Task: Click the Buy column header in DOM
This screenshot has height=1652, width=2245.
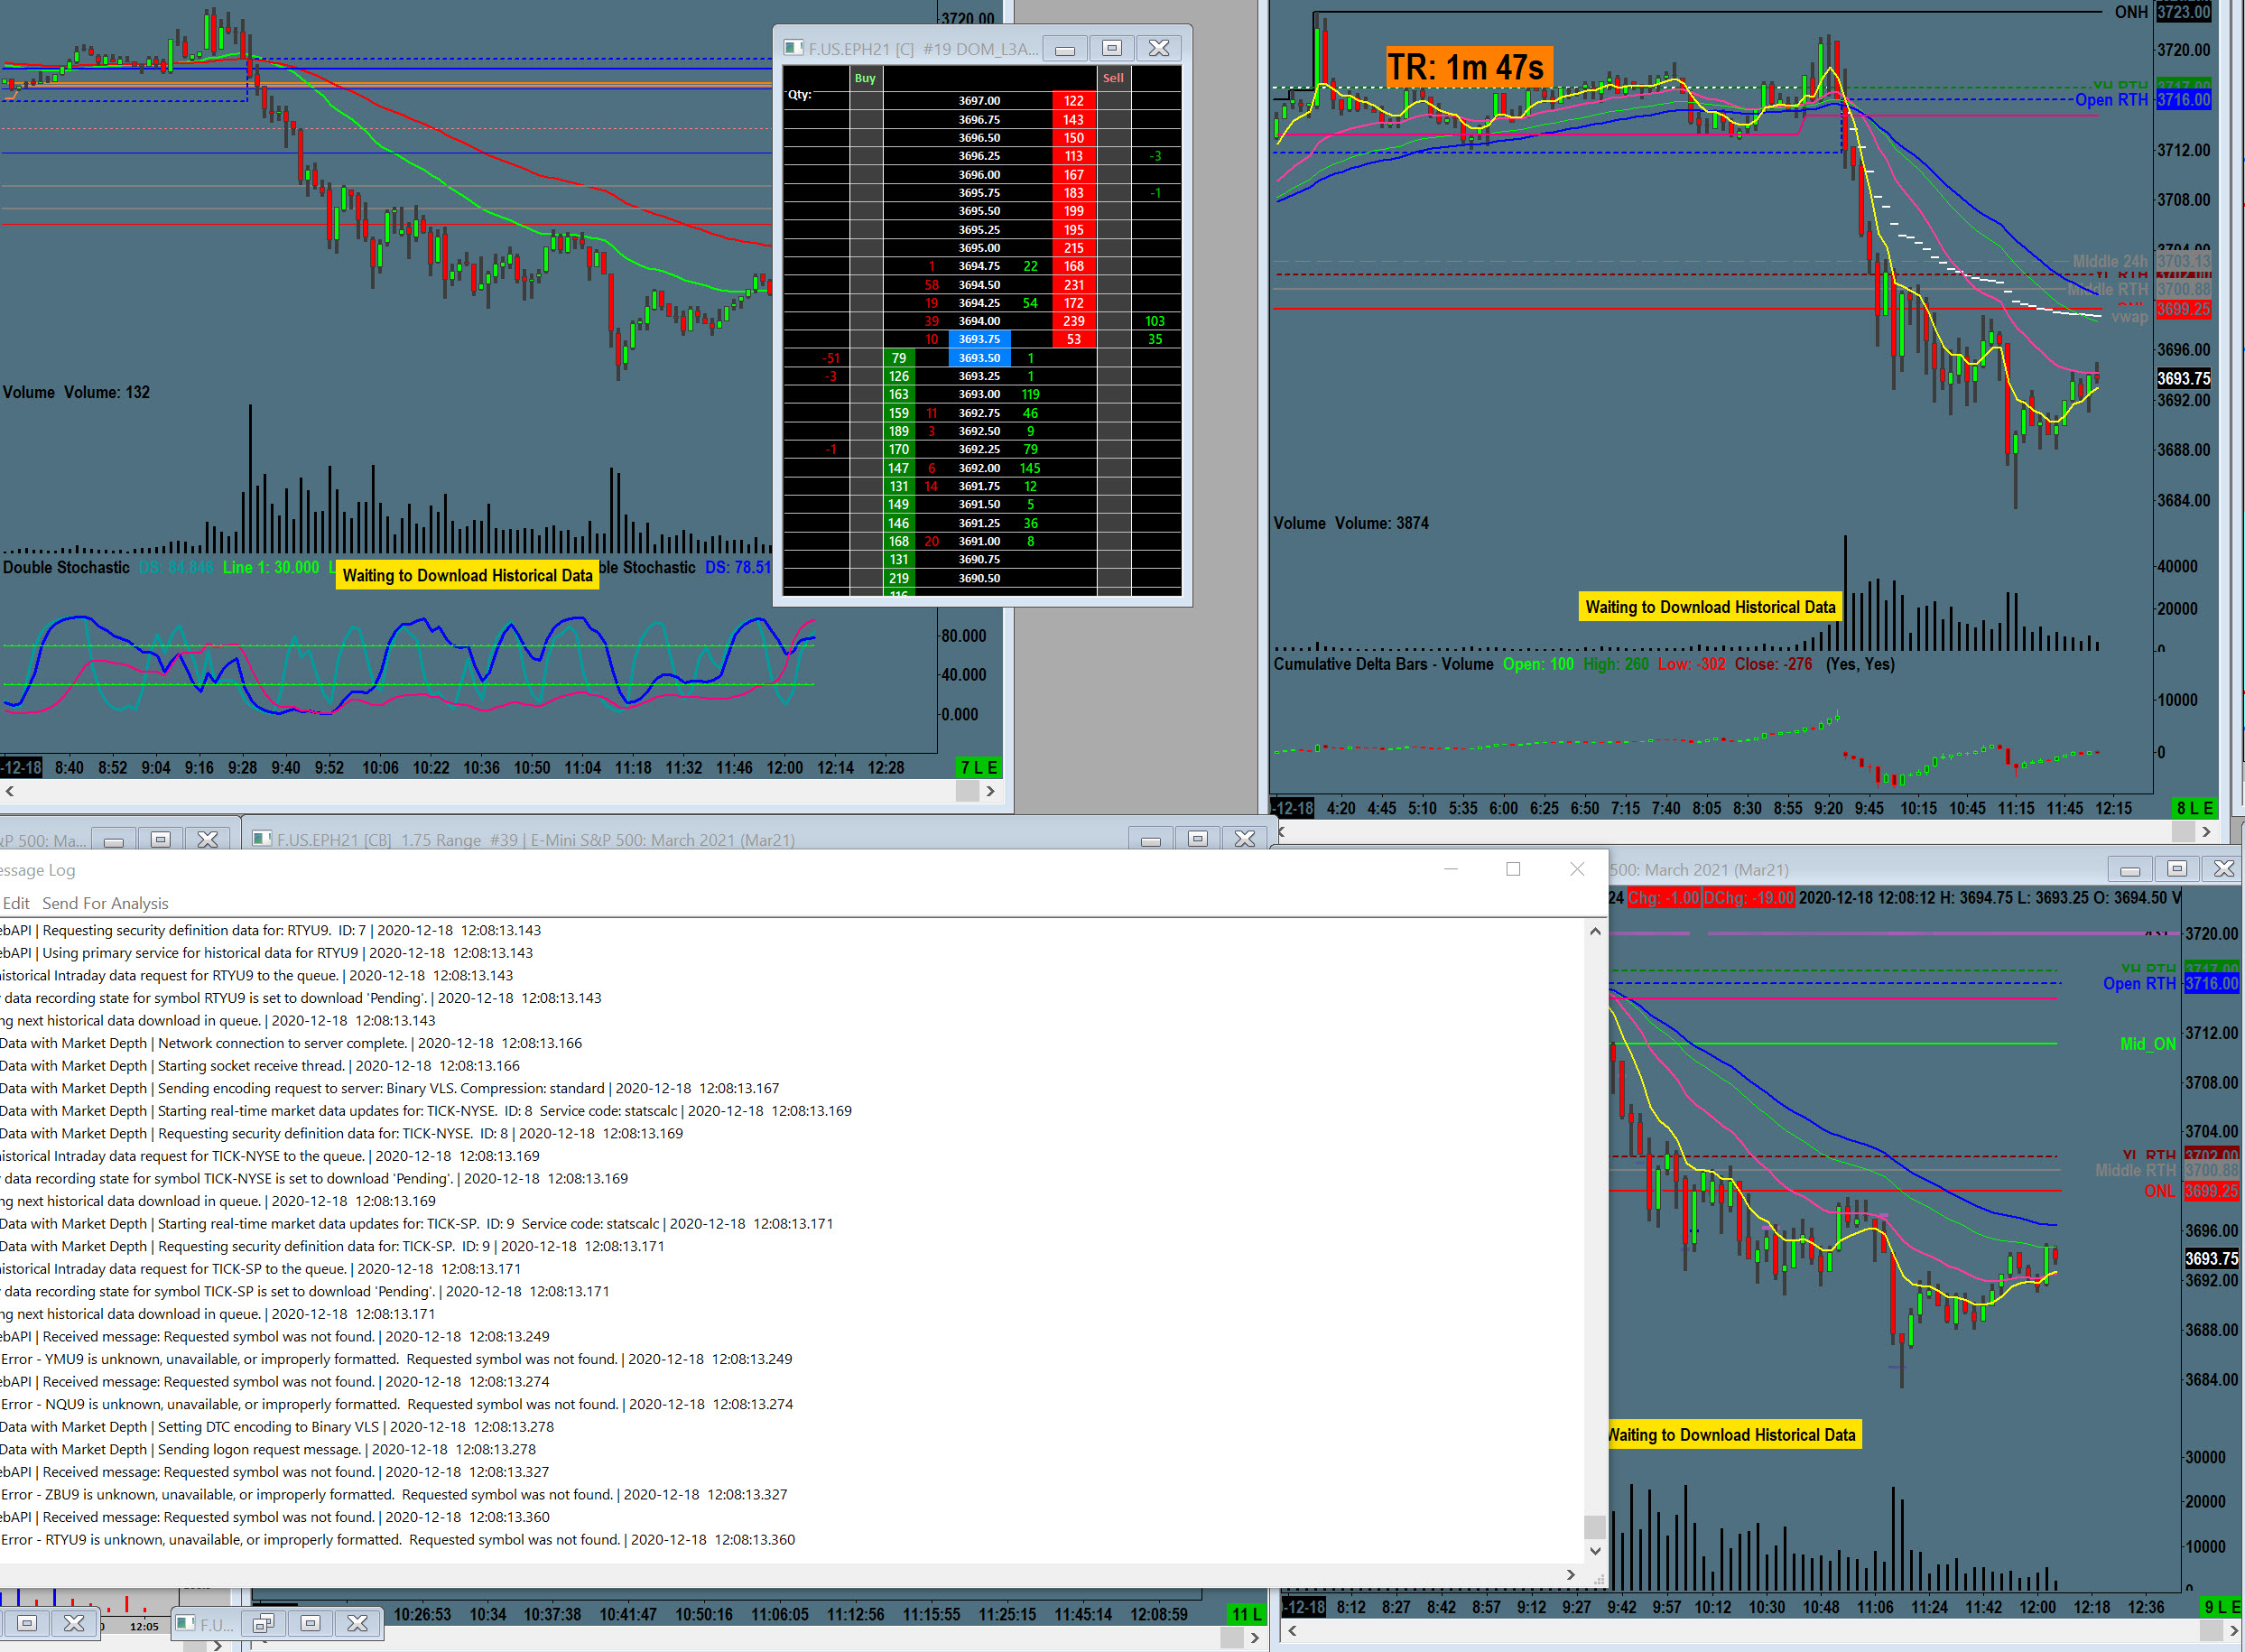Action: 865,78
